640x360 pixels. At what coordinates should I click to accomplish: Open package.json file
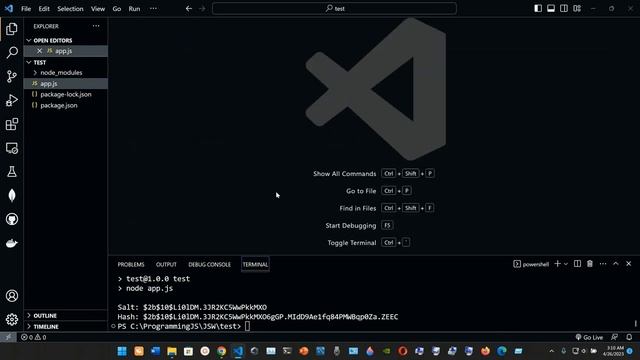(x=66, y=105)
